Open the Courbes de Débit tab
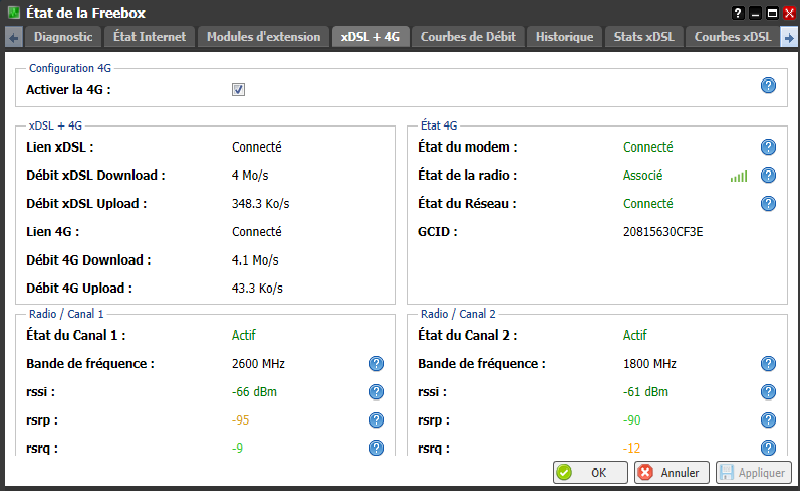800x491 pixels. 468,37
